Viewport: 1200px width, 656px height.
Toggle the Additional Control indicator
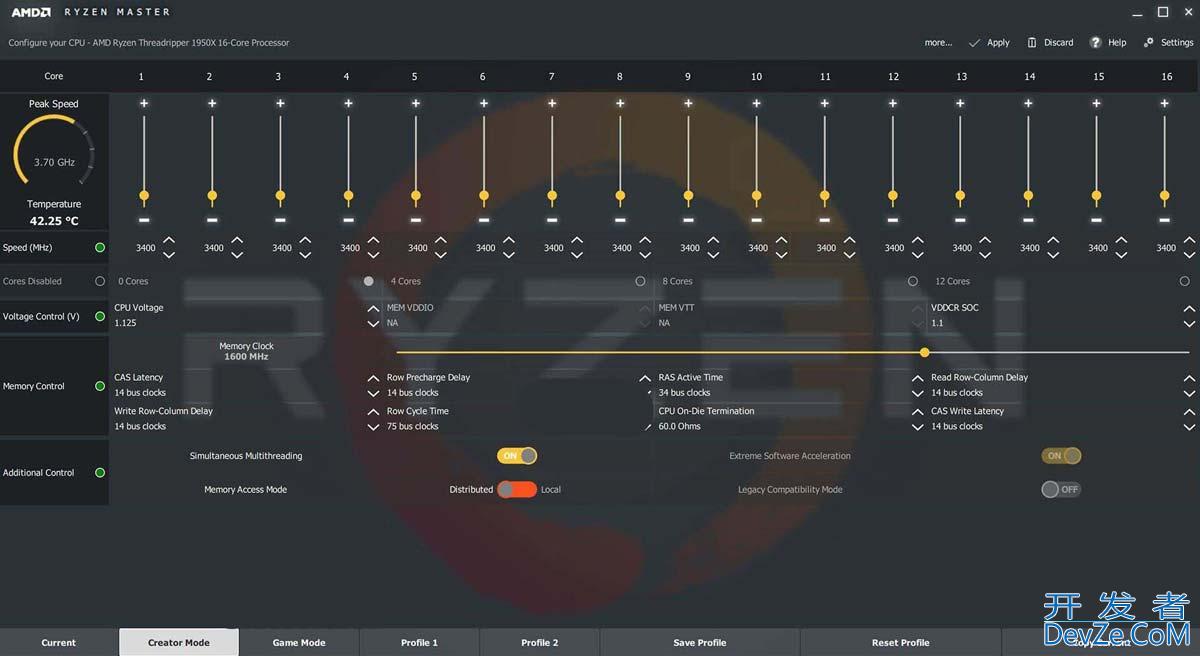100,472
